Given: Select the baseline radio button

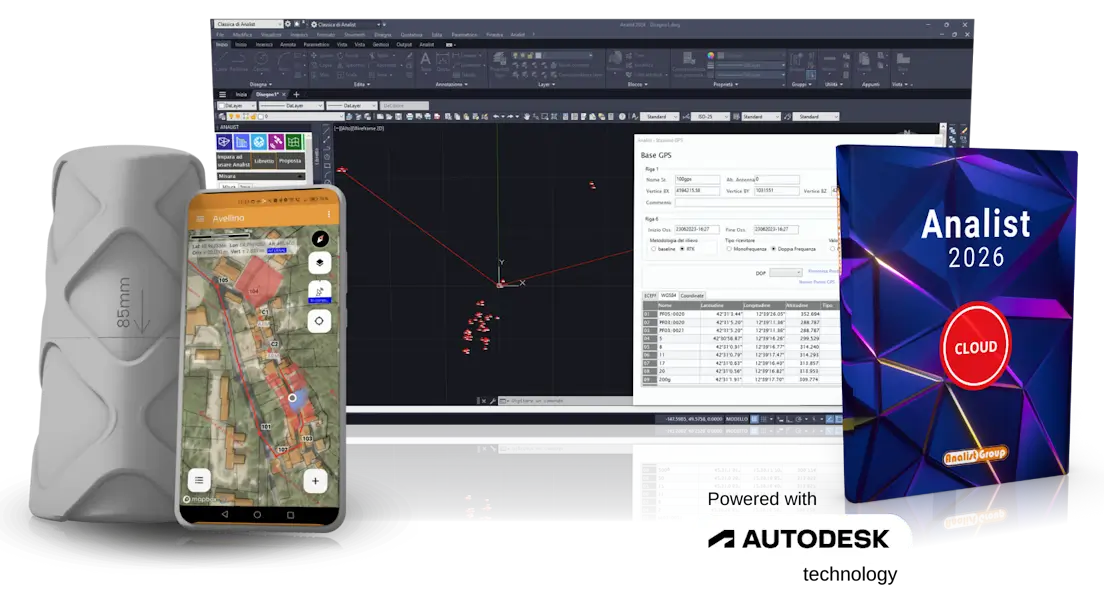Looking at the screenshot, I should click(x=653, y=249).
